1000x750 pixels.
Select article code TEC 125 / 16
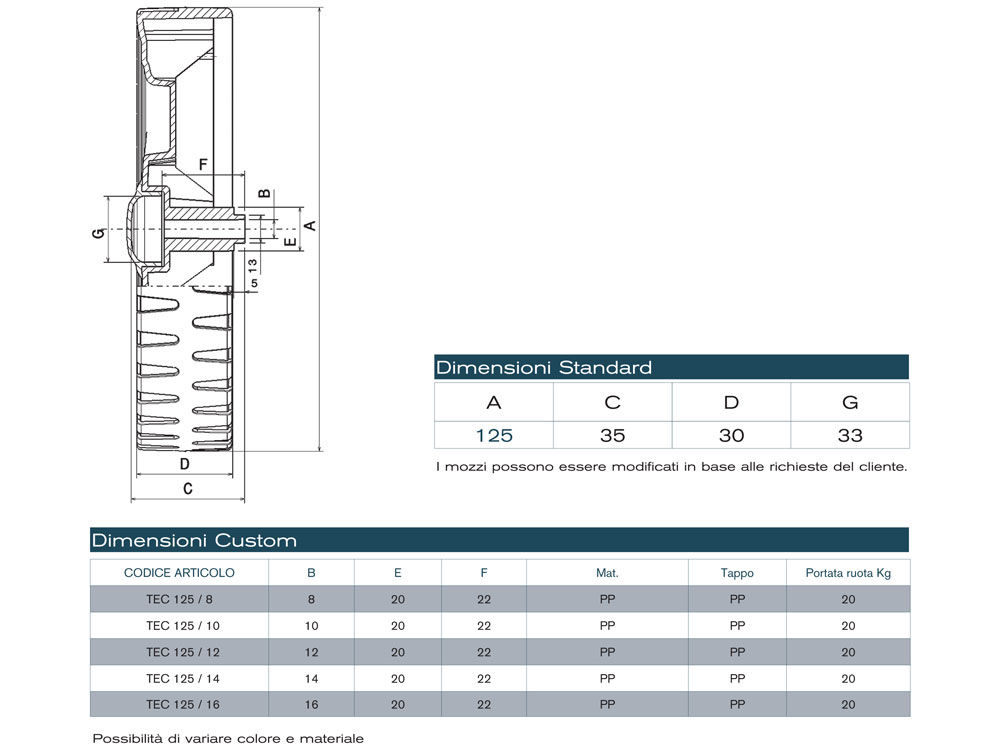pyautogui.click(x=179, y=704)
